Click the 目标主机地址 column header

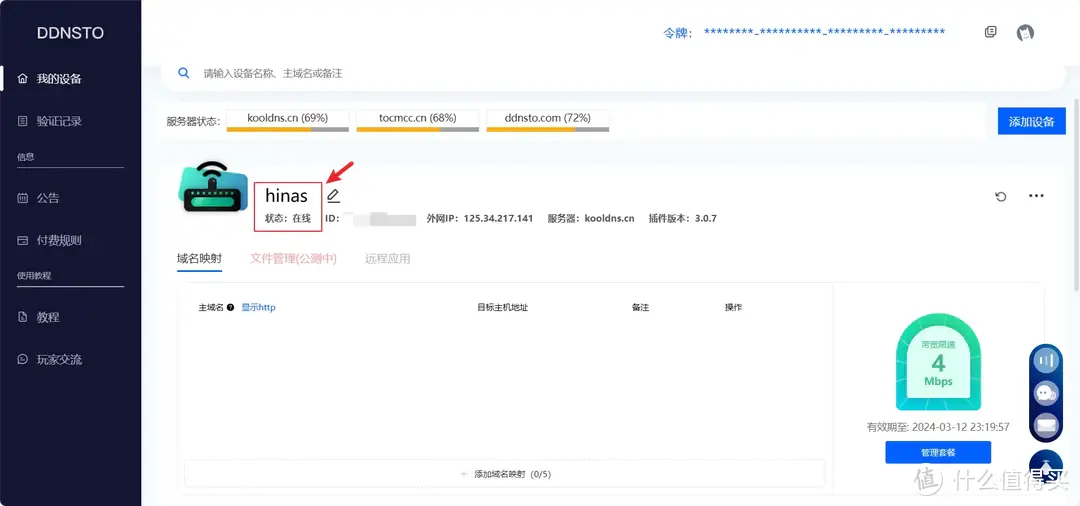(502, 308)
